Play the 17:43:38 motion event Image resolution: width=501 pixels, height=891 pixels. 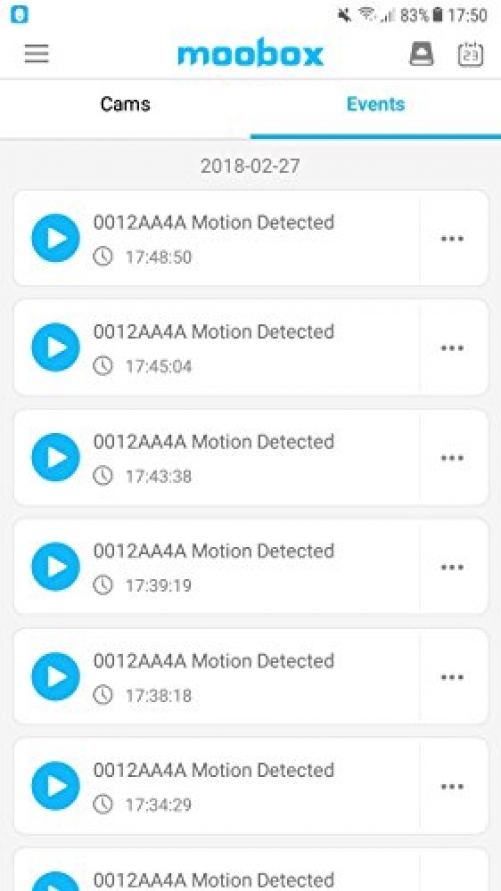(x=56, y=457)
